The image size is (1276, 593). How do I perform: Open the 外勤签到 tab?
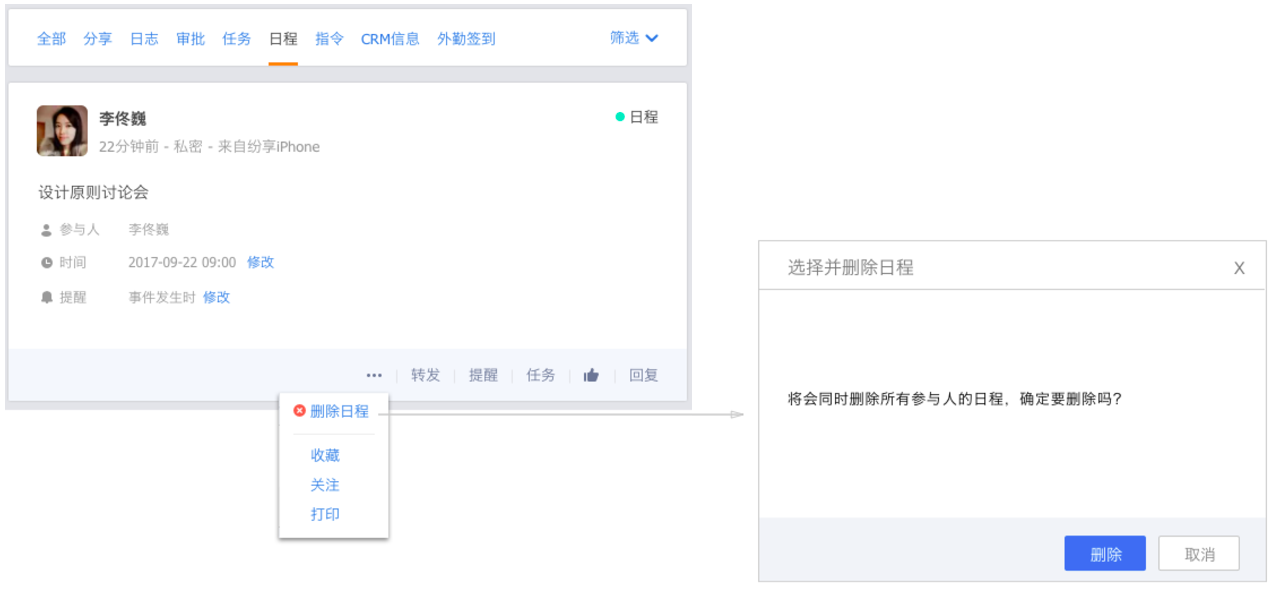tap(466, 39)
